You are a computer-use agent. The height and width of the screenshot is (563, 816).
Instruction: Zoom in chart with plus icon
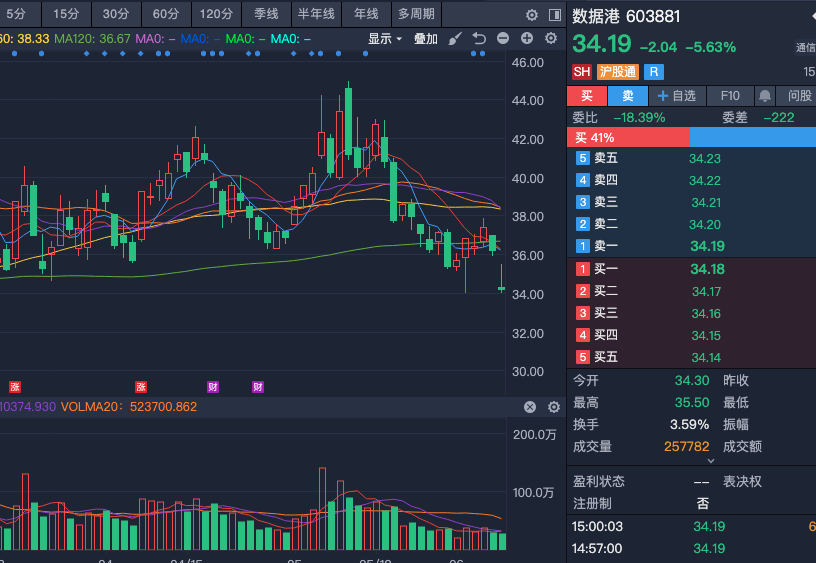[x=527, y=38]
